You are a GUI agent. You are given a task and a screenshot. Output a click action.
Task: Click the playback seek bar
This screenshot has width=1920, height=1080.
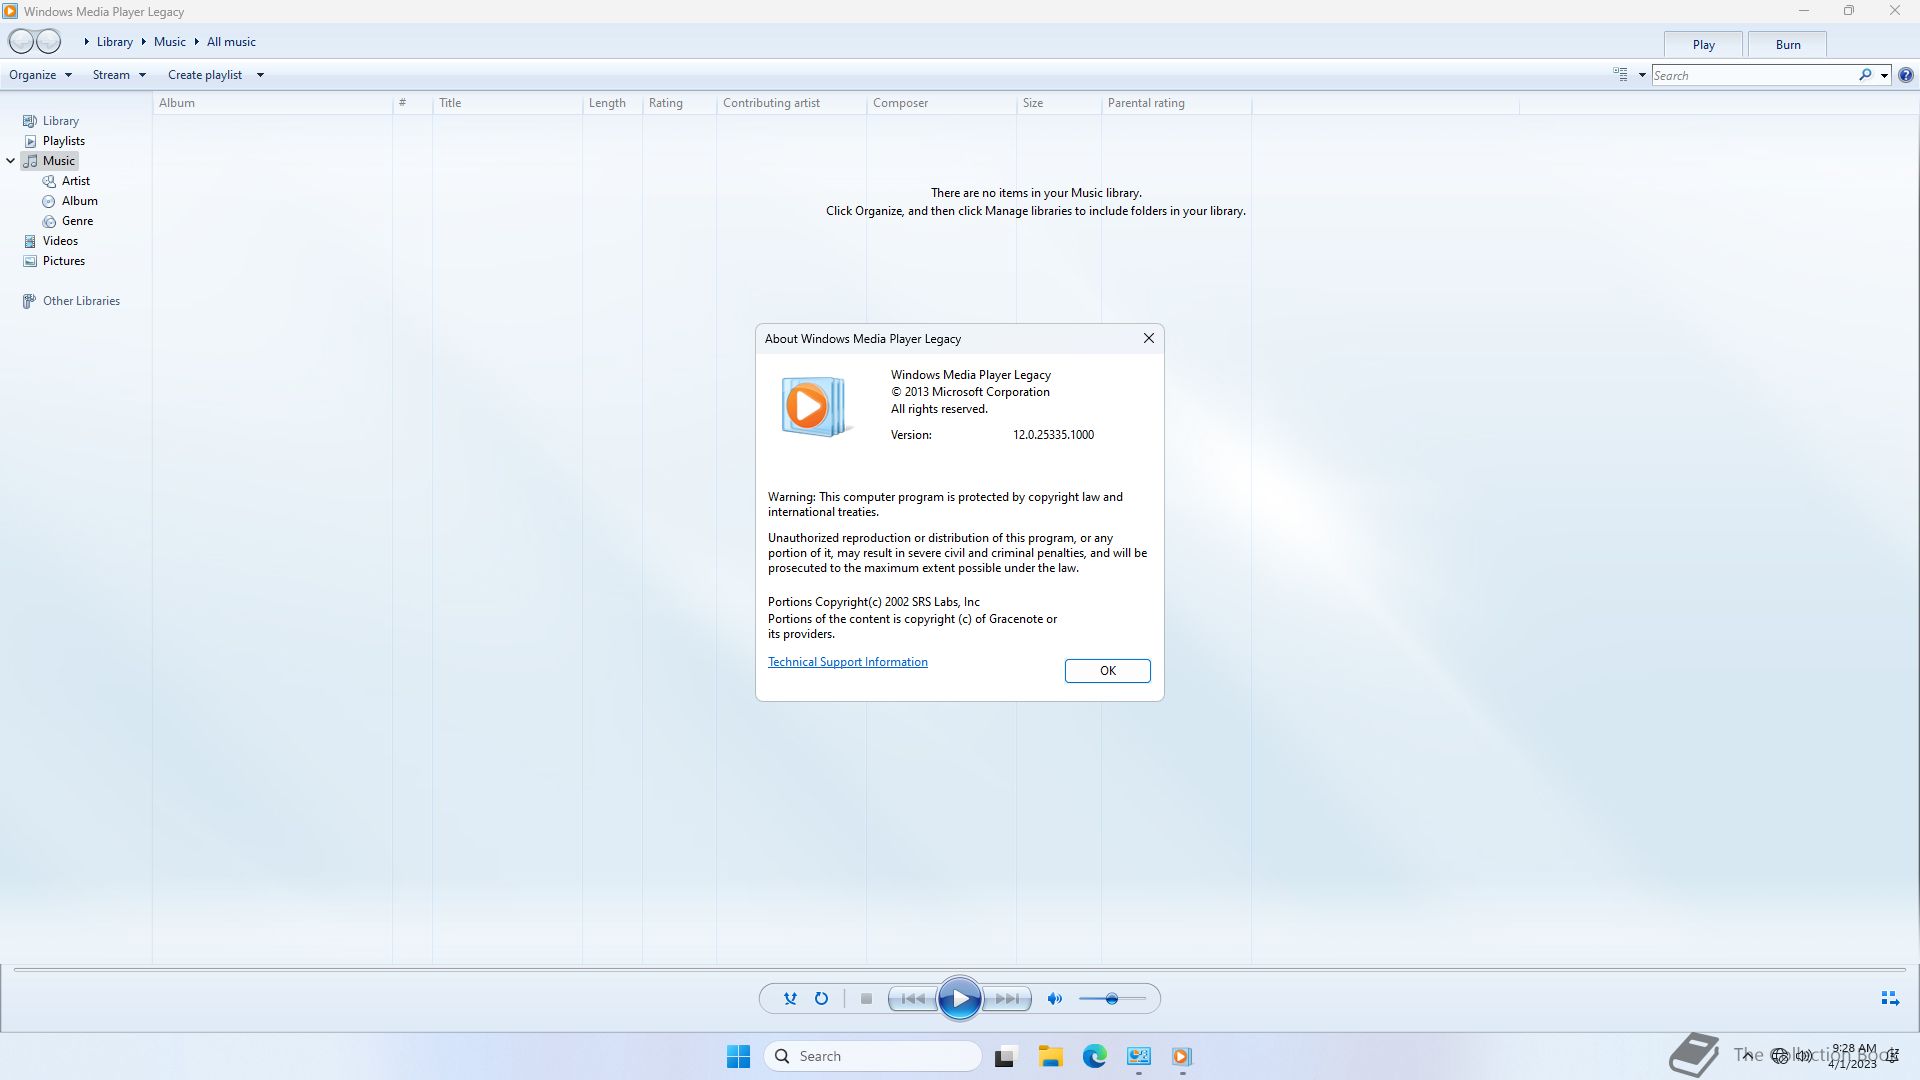coord(960,970)
